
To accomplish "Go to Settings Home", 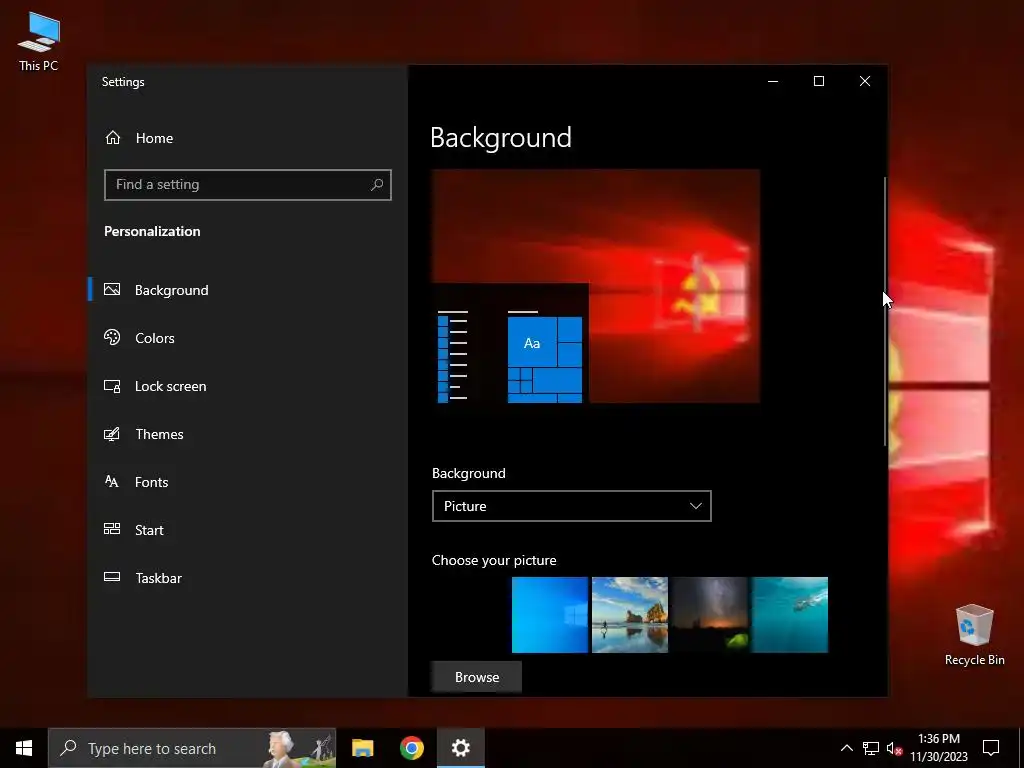I will point(248,138).
